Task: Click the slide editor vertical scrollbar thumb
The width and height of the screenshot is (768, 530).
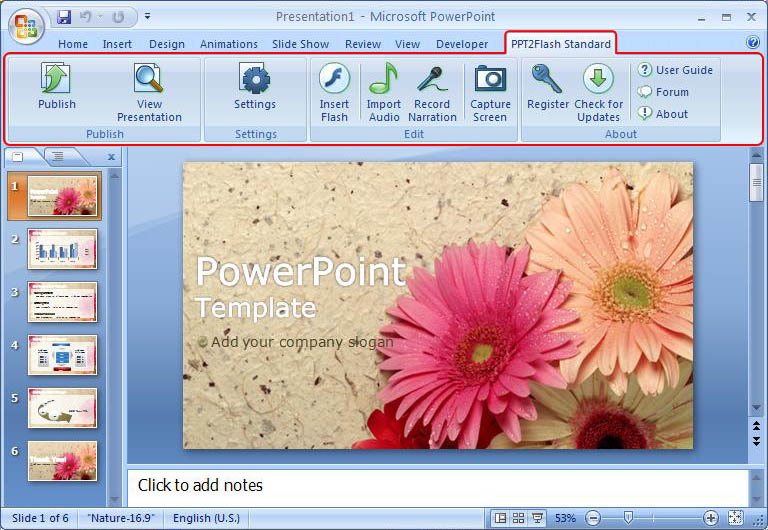Action: (756, 183)
